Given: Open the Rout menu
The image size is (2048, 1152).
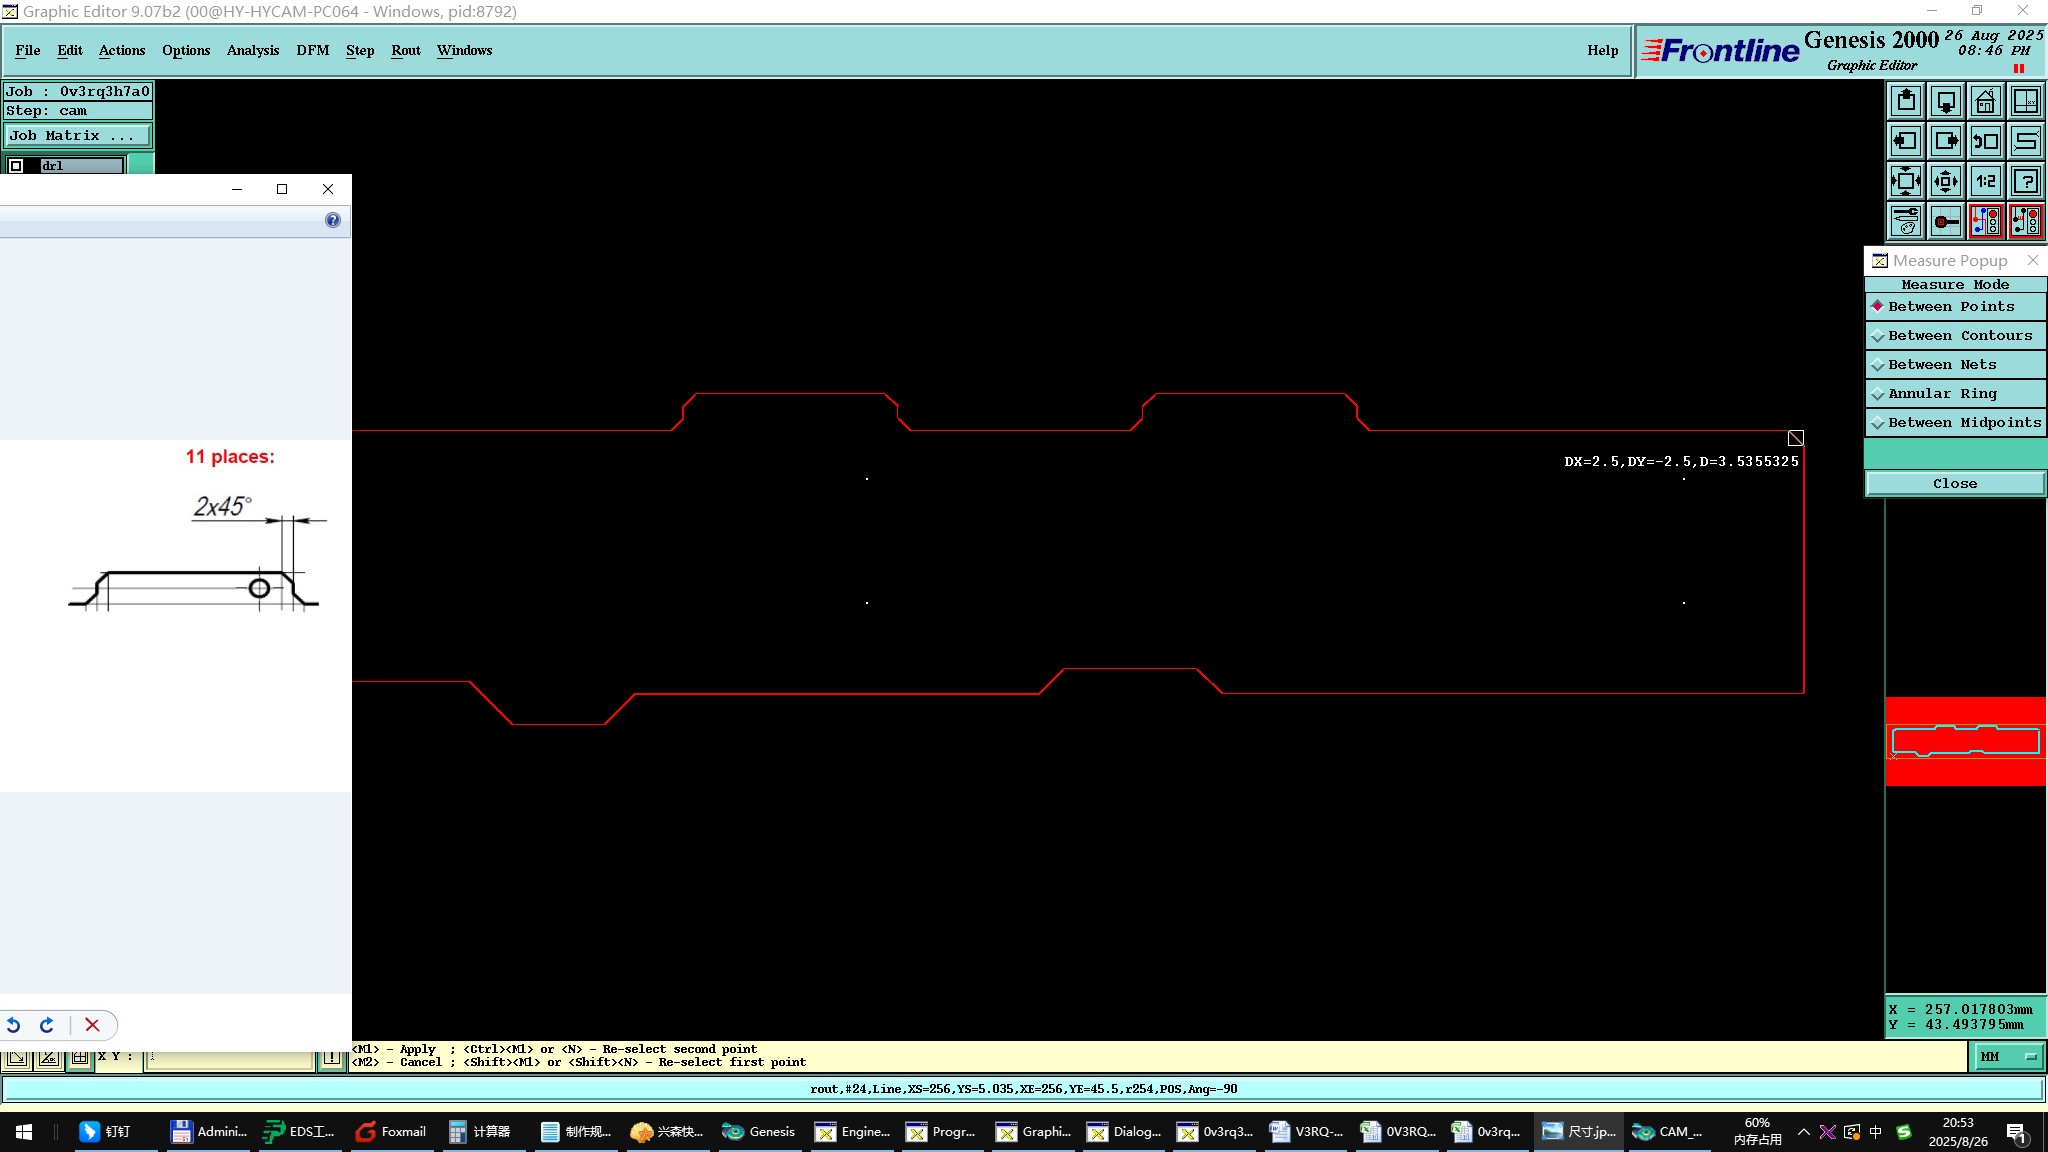Looking at the screenshot, I should (405, 50).
